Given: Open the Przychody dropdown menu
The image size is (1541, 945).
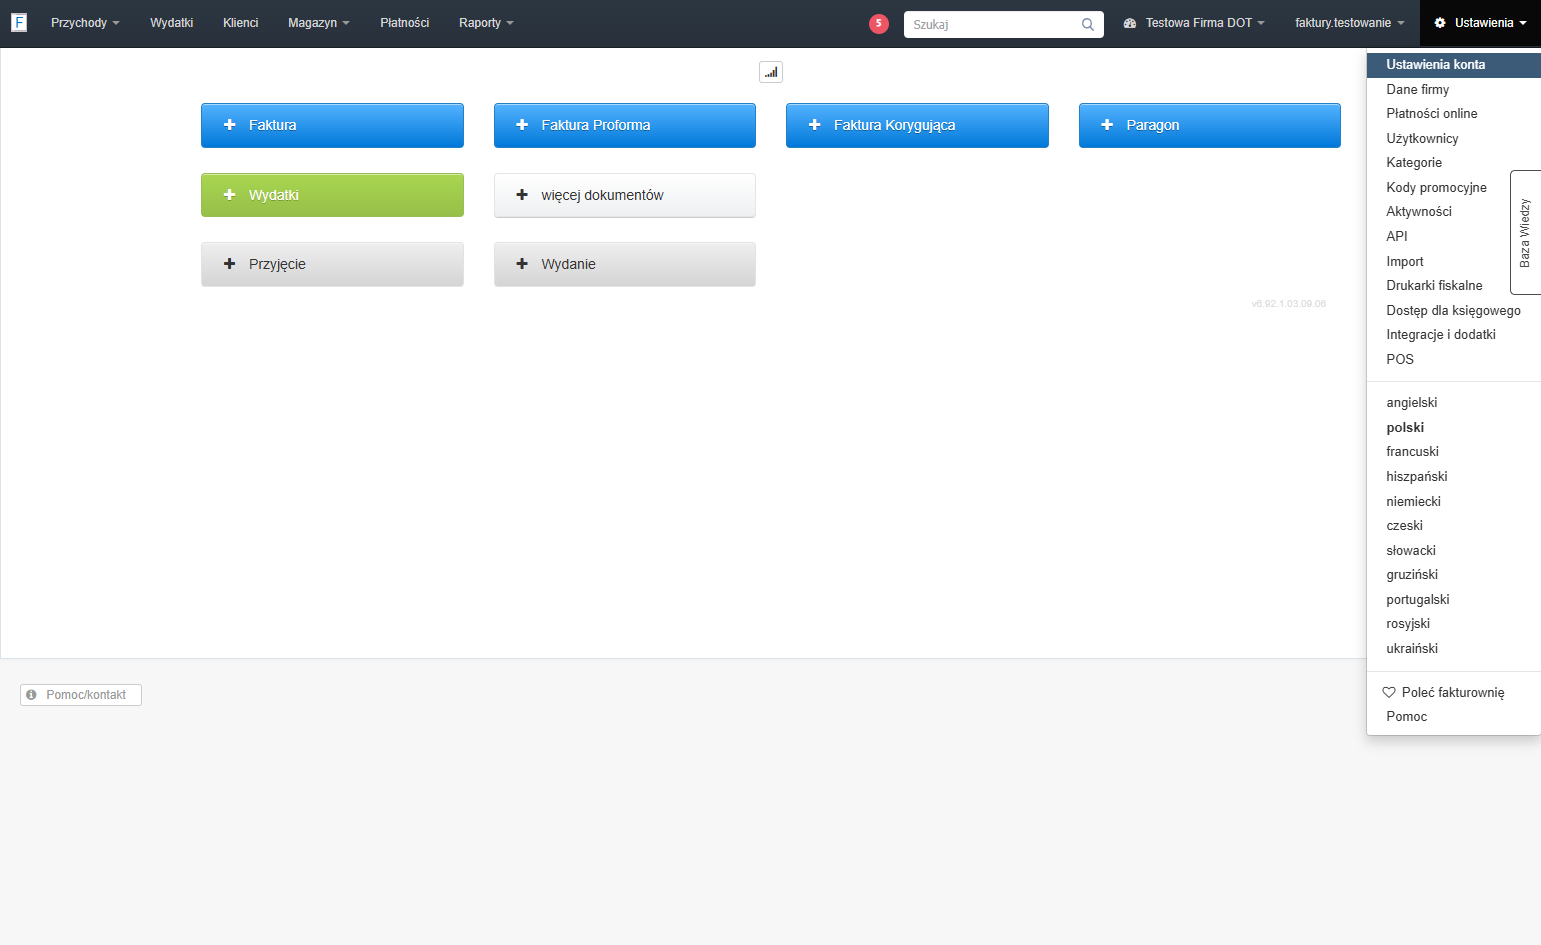Looking at the screenshot, I should (85, 23).
